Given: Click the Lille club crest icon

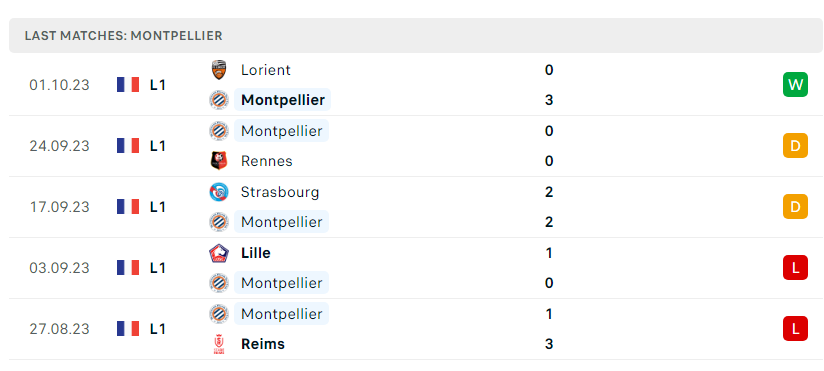Looking at the screenshot, I should tap(219, 253).
